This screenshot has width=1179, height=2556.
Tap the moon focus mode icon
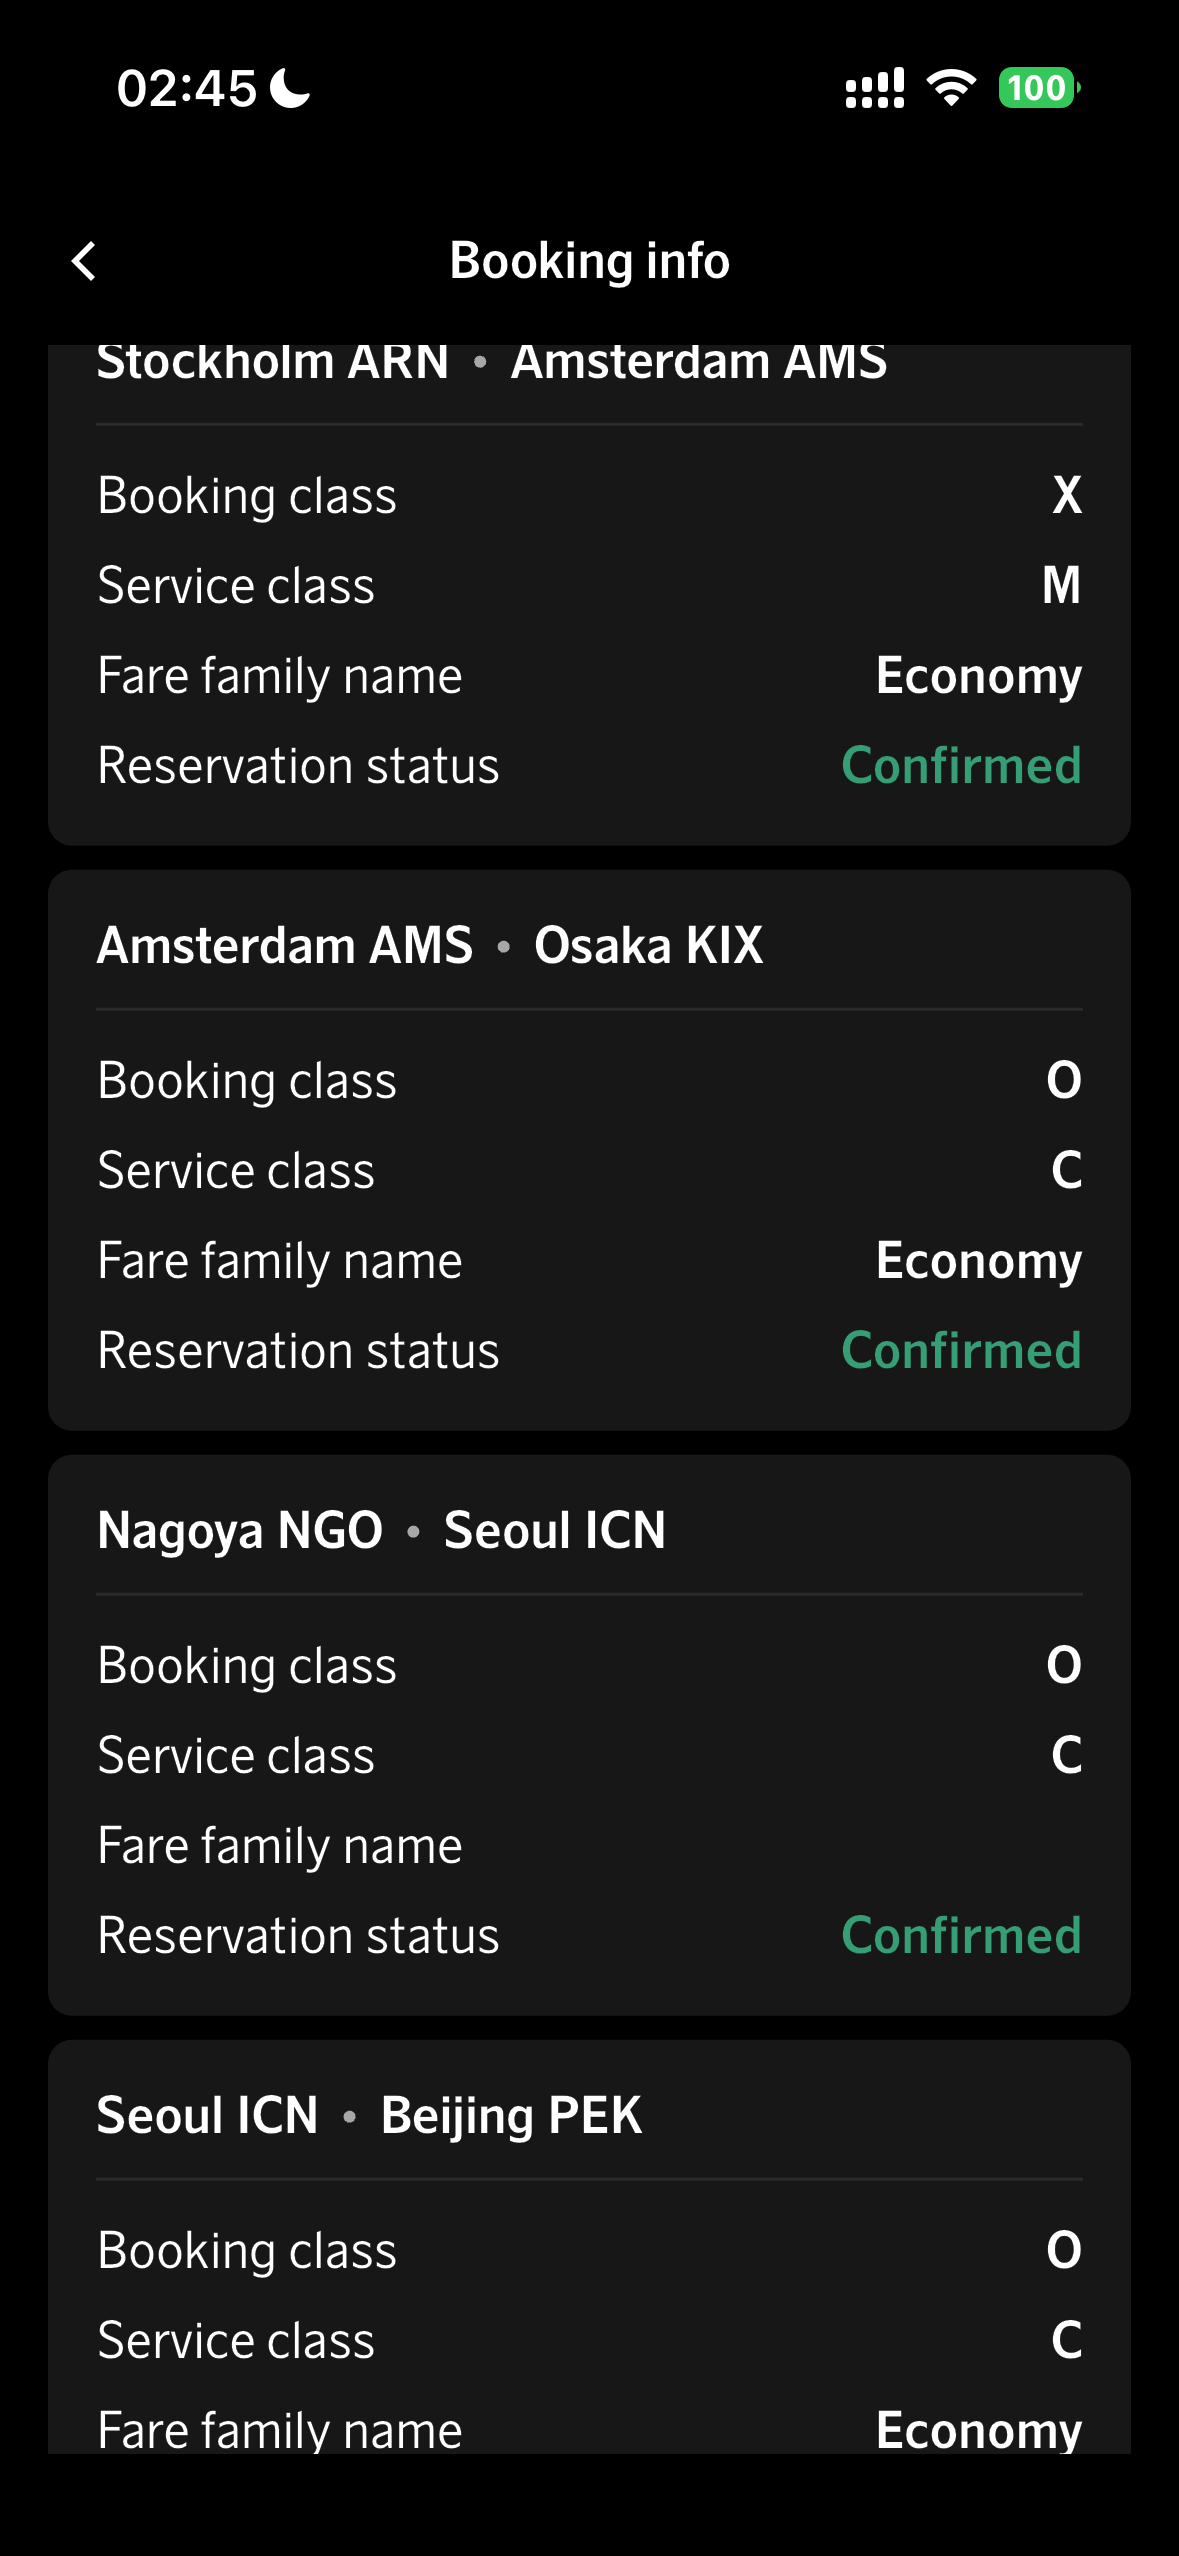tap(290, 88)
